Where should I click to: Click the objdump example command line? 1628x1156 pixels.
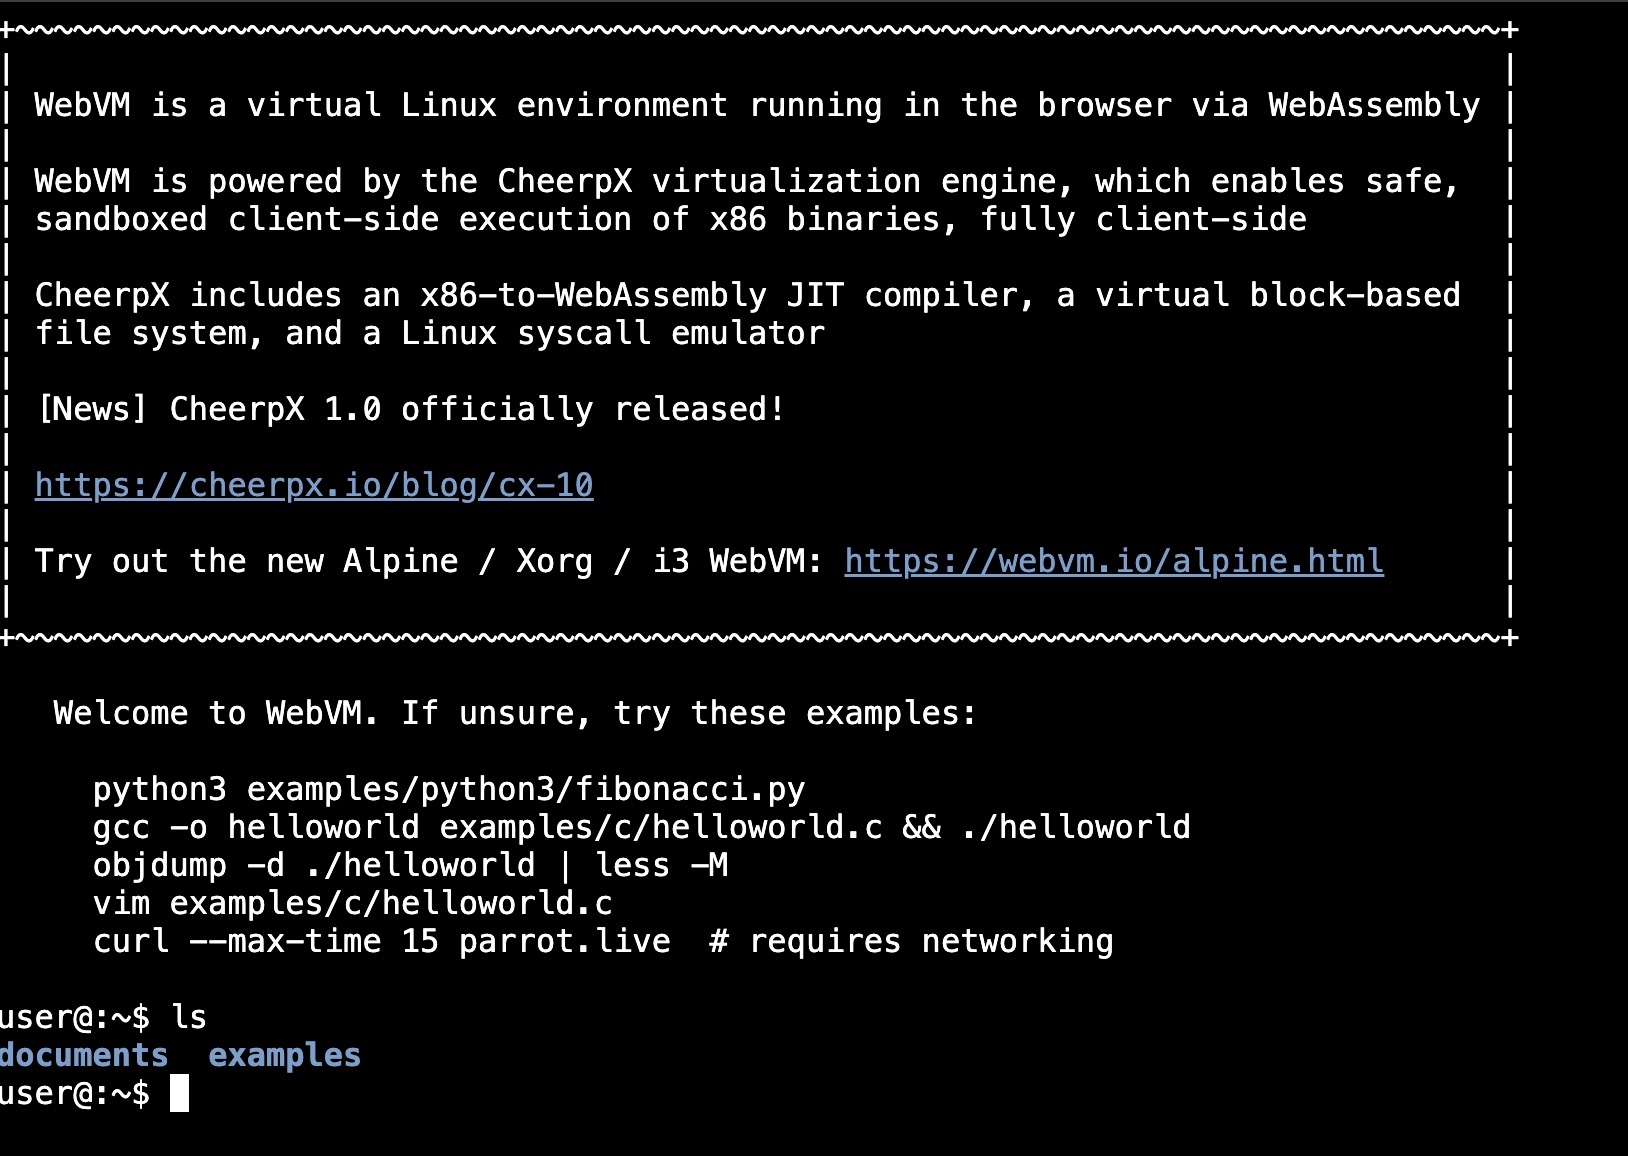pos(410,866)
